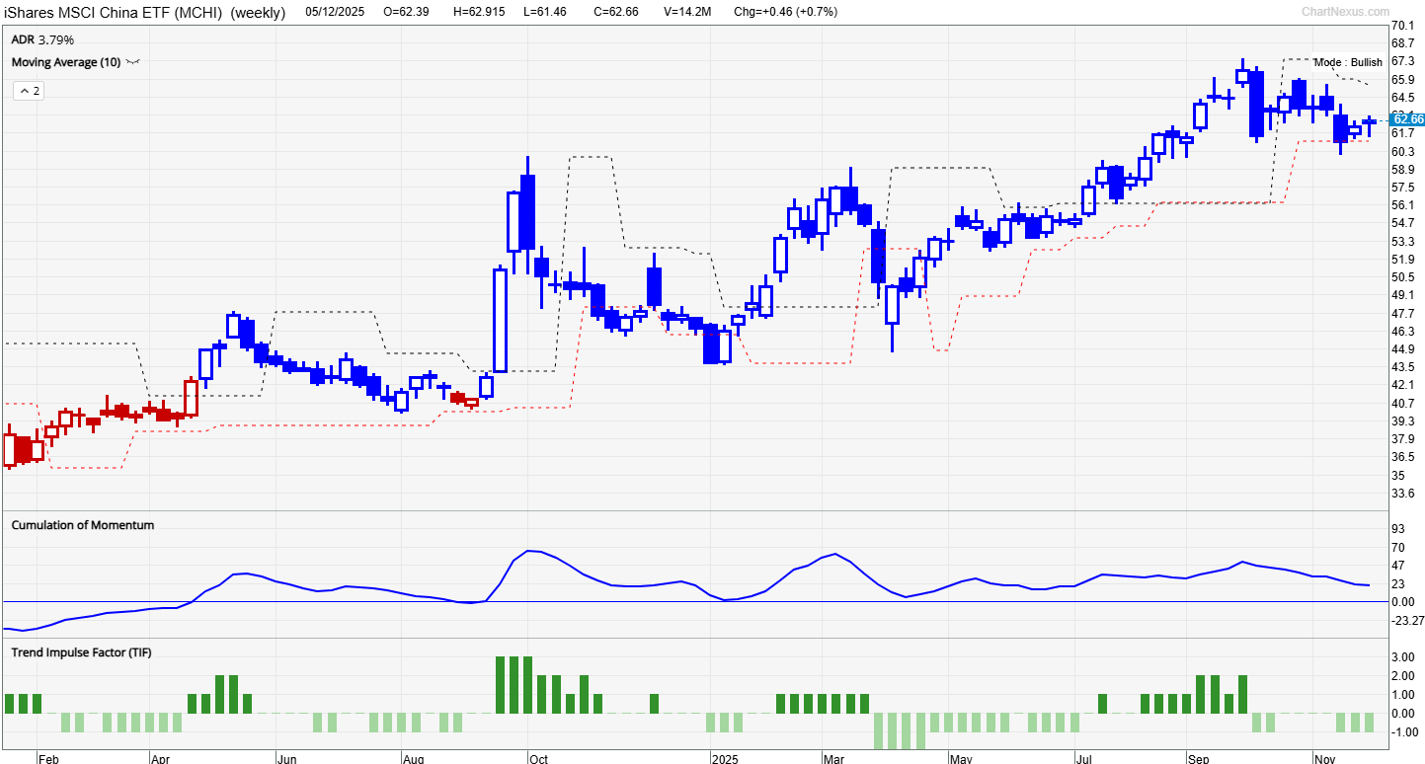Click the Moving Average (10) line icon
The width and height of the screenshot is (1425, 764).
132,62
